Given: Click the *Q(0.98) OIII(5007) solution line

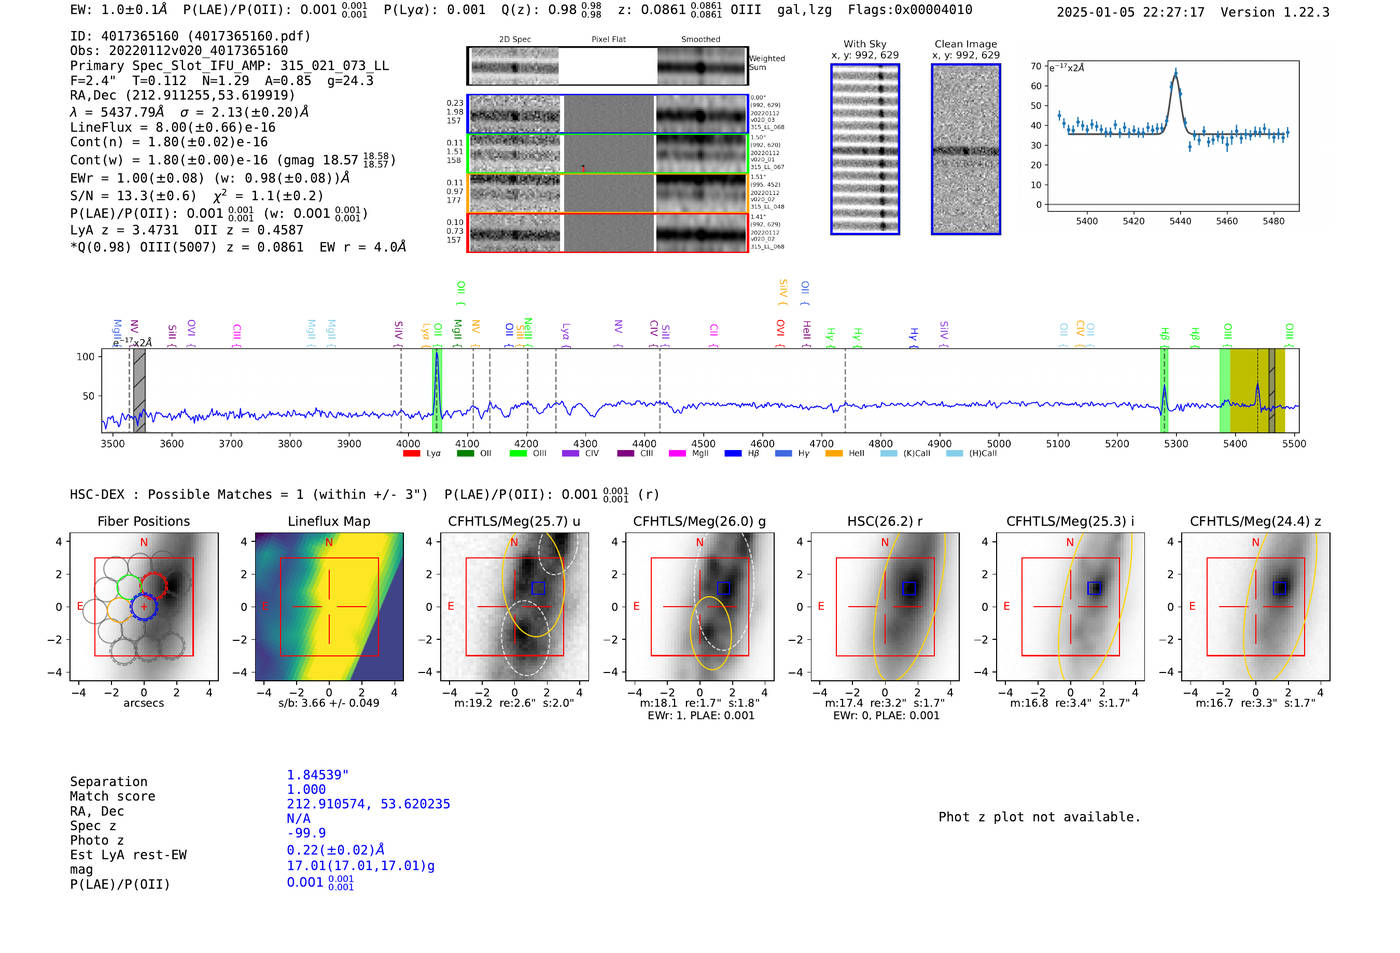Looking at the screenshot, I should (x=238, y=247).
